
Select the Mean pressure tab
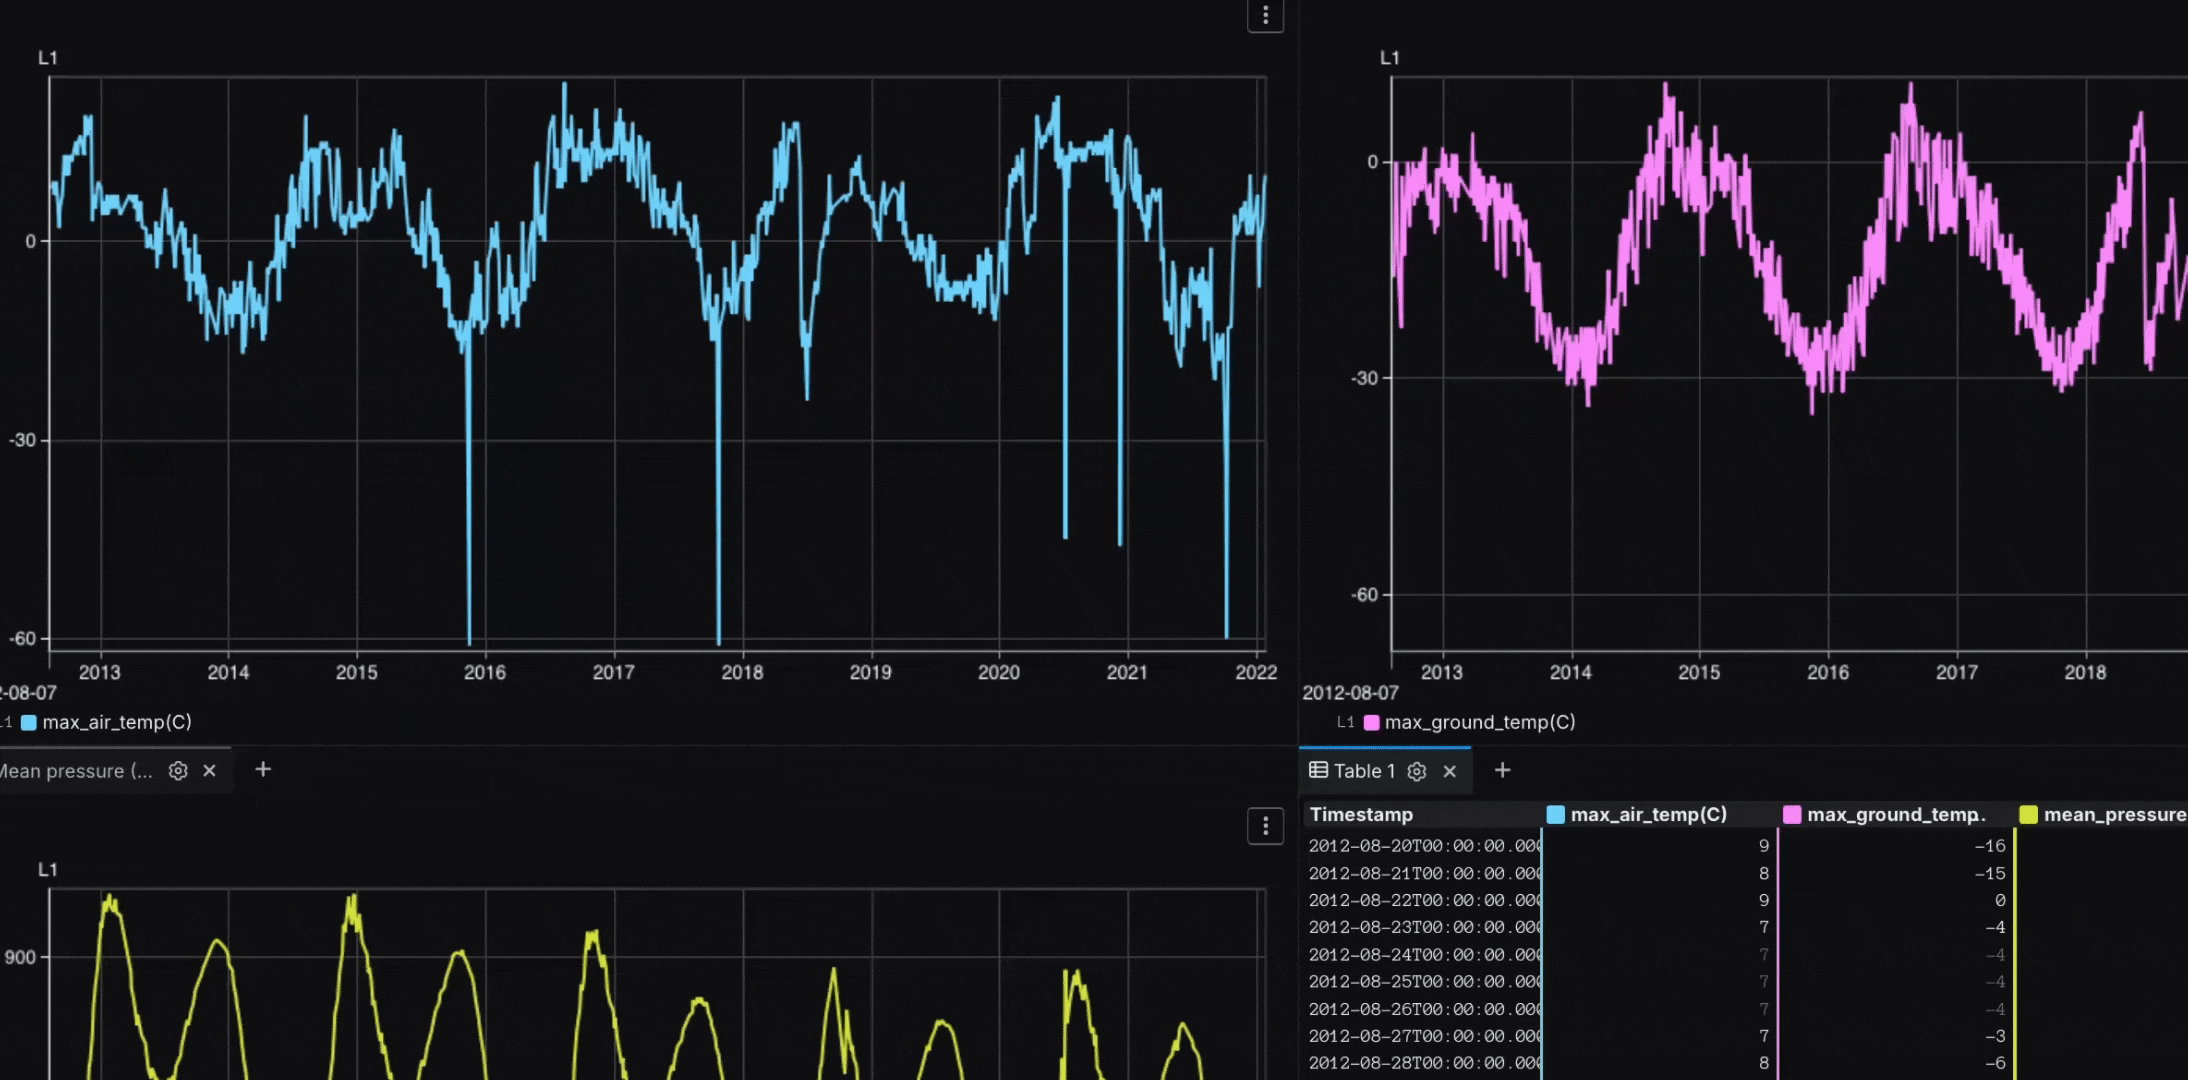pyautogui.click(x=75, y=771)
